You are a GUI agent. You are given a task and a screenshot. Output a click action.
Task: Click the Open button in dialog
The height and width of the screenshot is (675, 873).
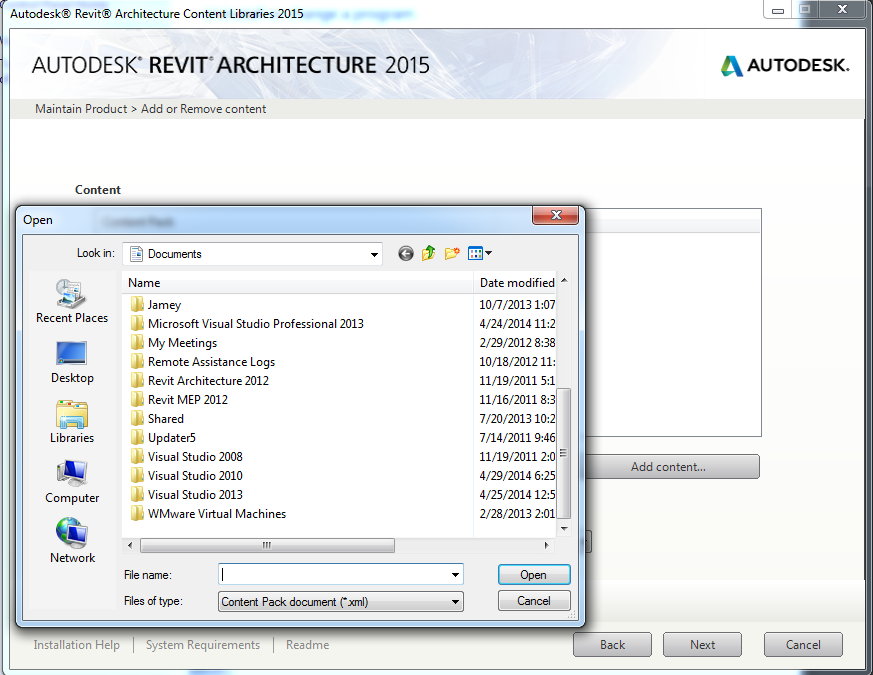pyautogui.click(x=534, y=575)
